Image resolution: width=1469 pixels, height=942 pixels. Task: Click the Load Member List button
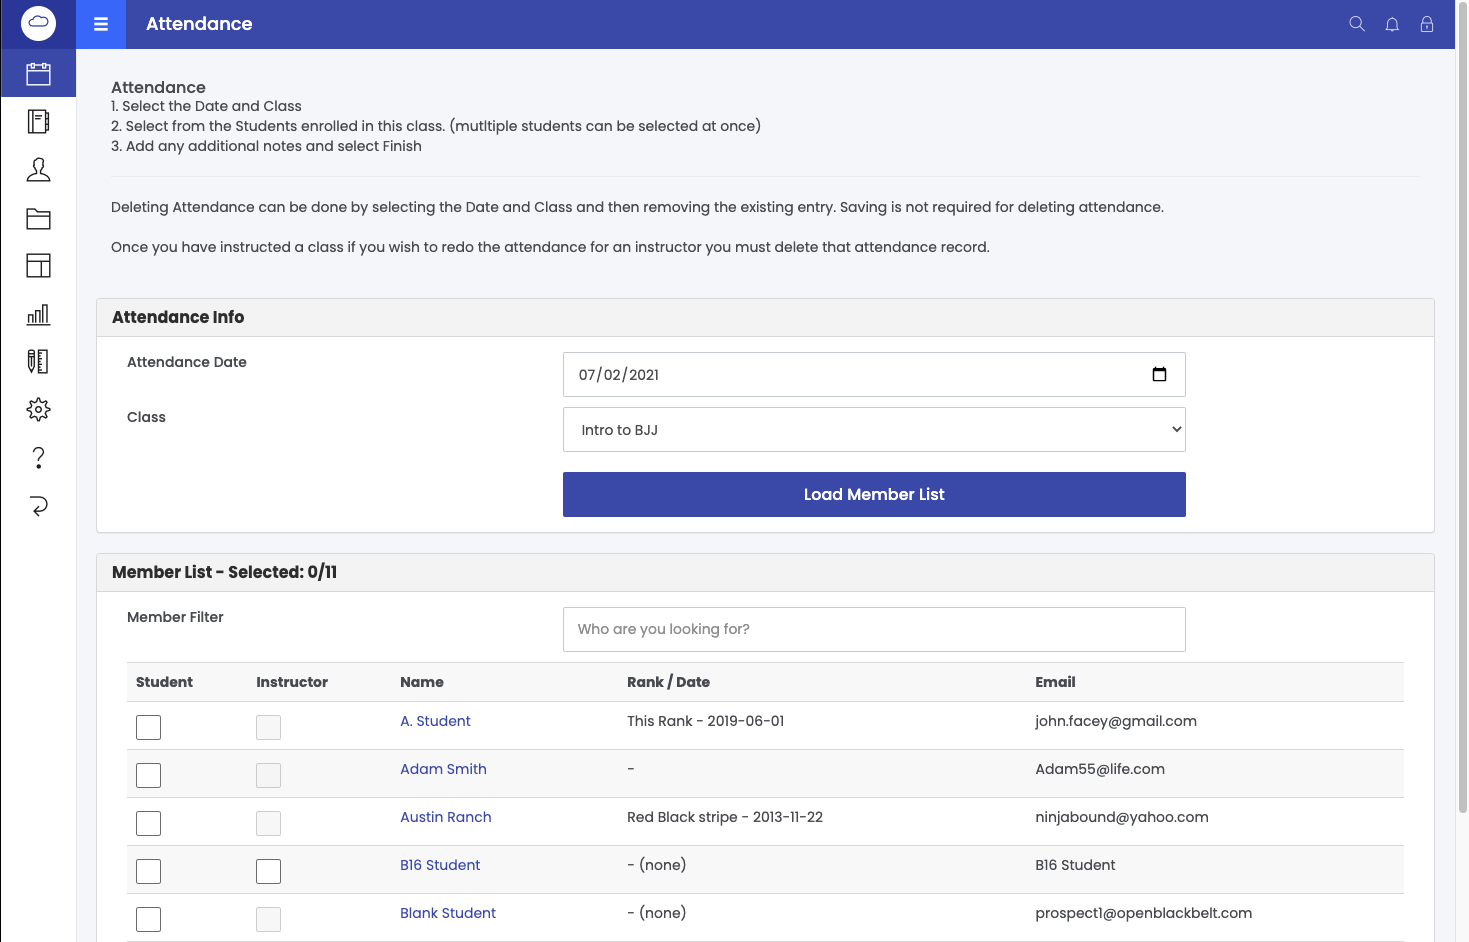pyautogui.click(x=874, y=494)
